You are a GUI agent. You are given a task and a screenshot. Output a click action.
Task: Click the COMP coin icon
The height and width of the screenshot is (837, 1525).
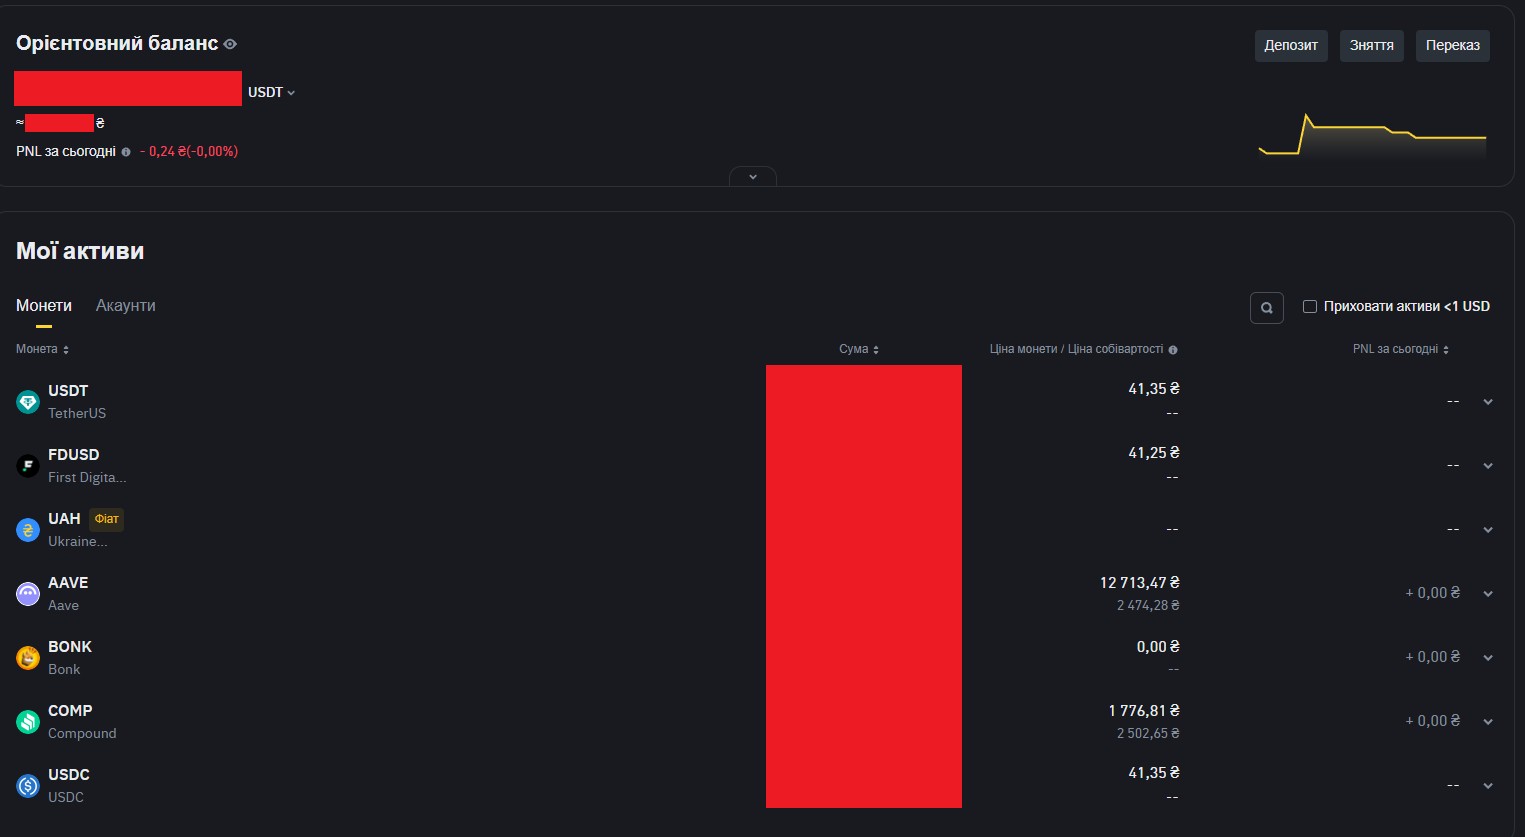click(x=28, y=722)
